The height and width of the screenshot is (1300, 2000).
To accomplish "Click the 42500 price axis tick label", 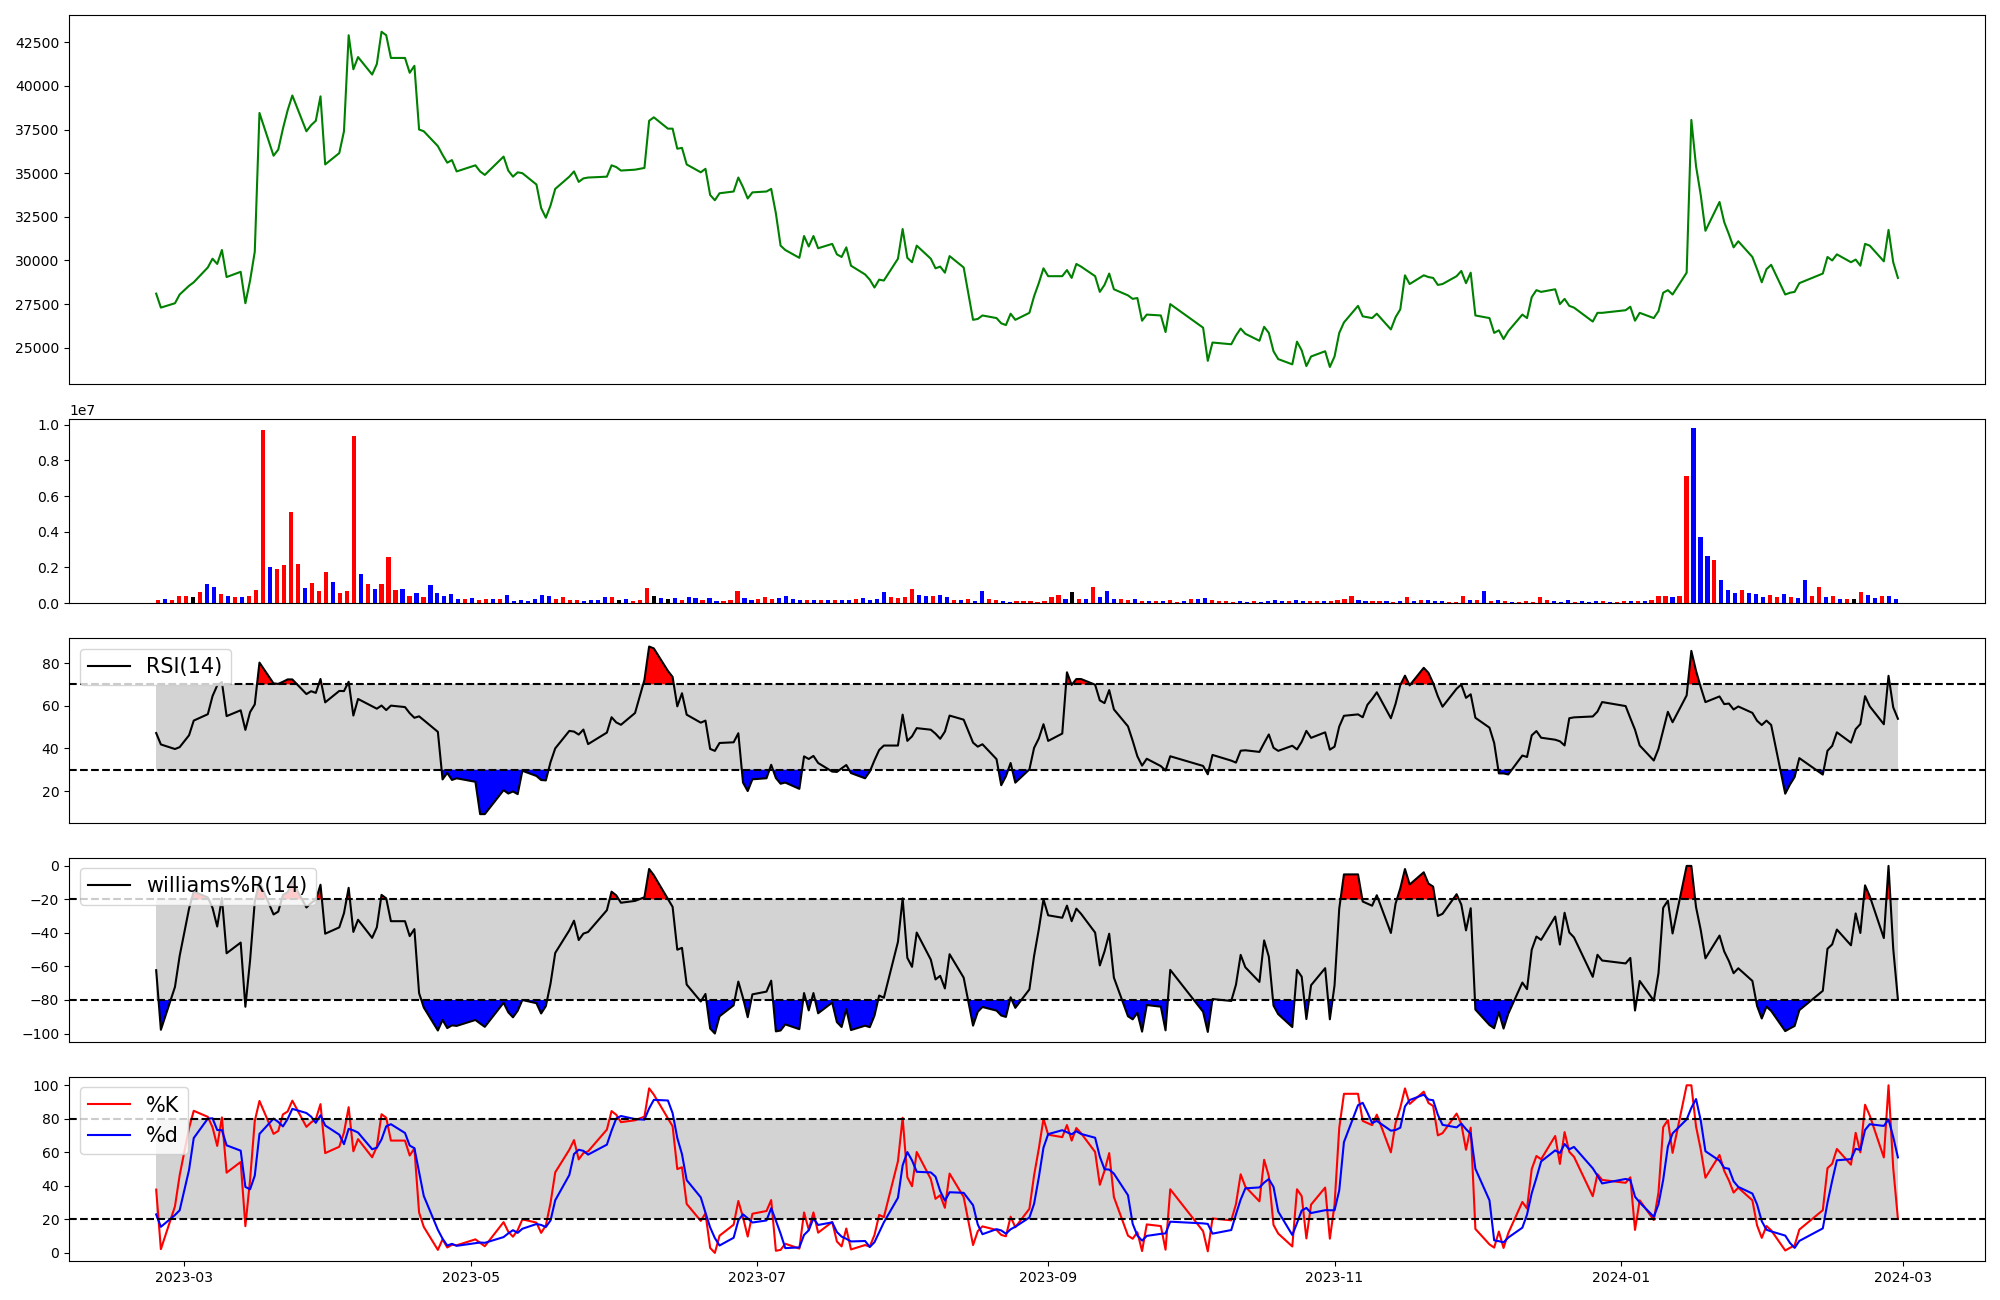I will (x=37, y=43).
